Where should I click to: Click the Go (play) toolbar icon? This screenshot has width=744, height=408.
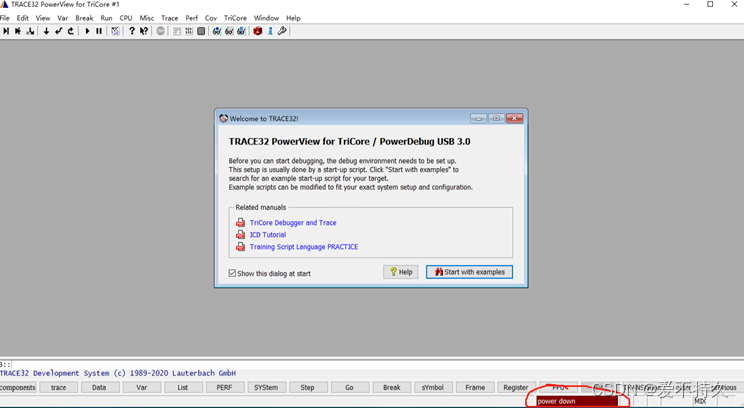[x=87, y=31]
